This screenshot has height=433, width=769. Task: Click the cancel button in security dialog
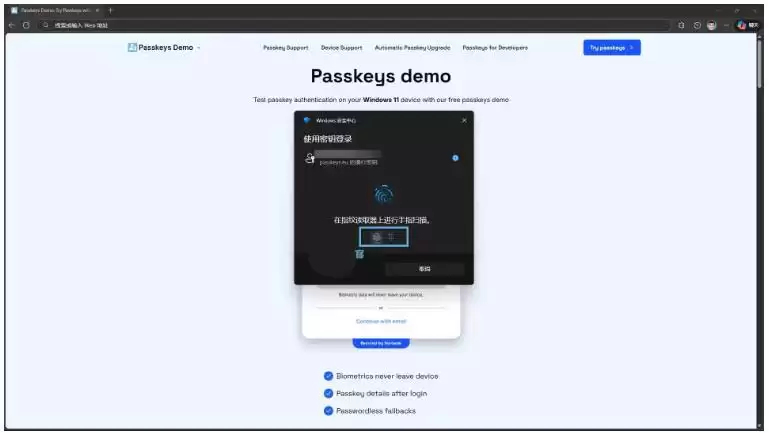coord(424,269)
